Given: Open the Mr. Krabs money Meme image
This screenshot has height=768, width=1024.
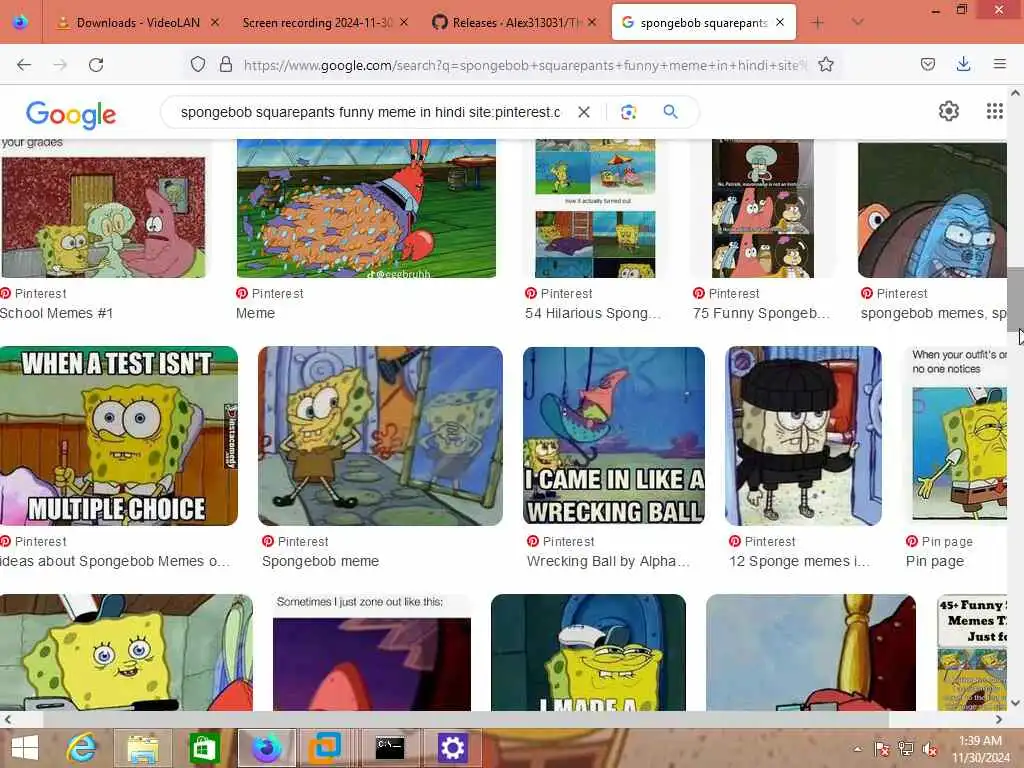Looking at the screenshot, I should [366, 208].
